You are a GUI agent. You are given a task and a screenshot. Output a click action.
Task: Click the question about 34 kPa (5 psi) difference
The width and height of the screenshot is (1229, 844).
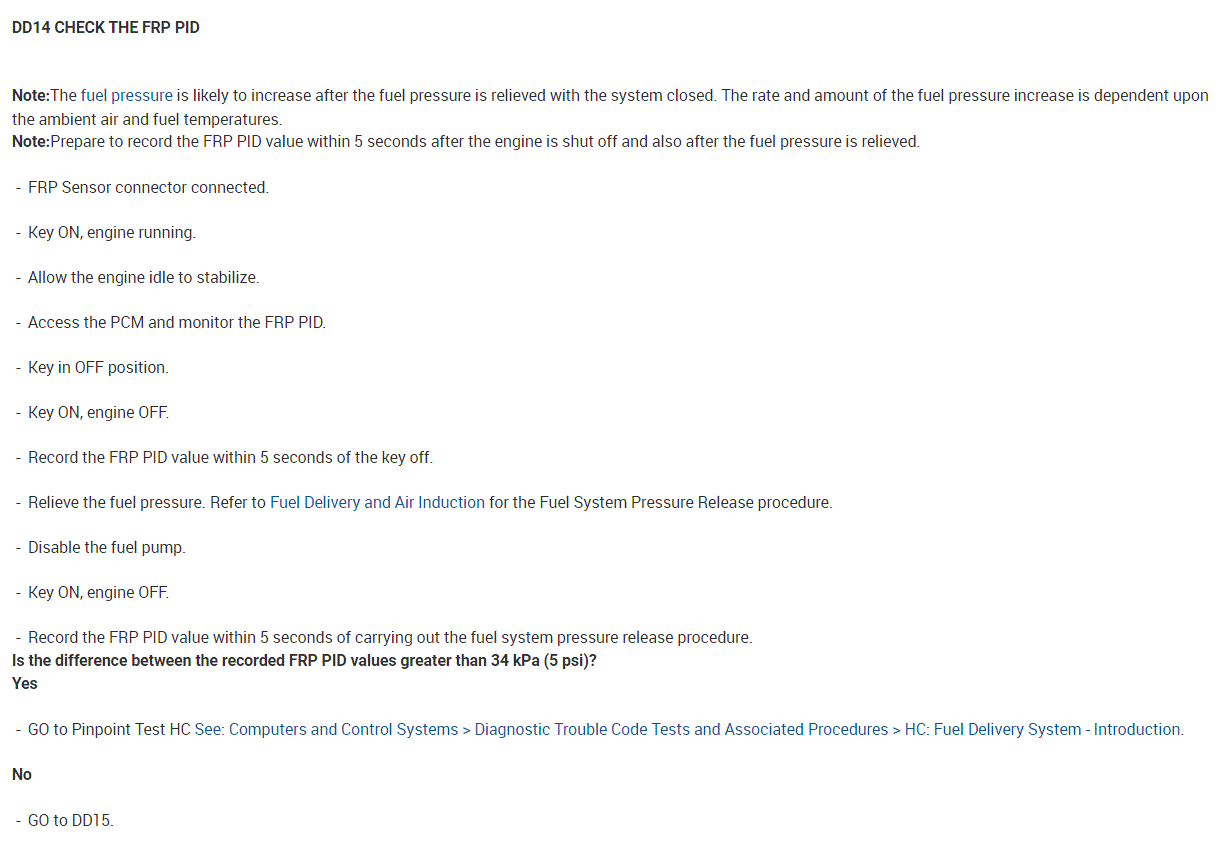point(304,661)
